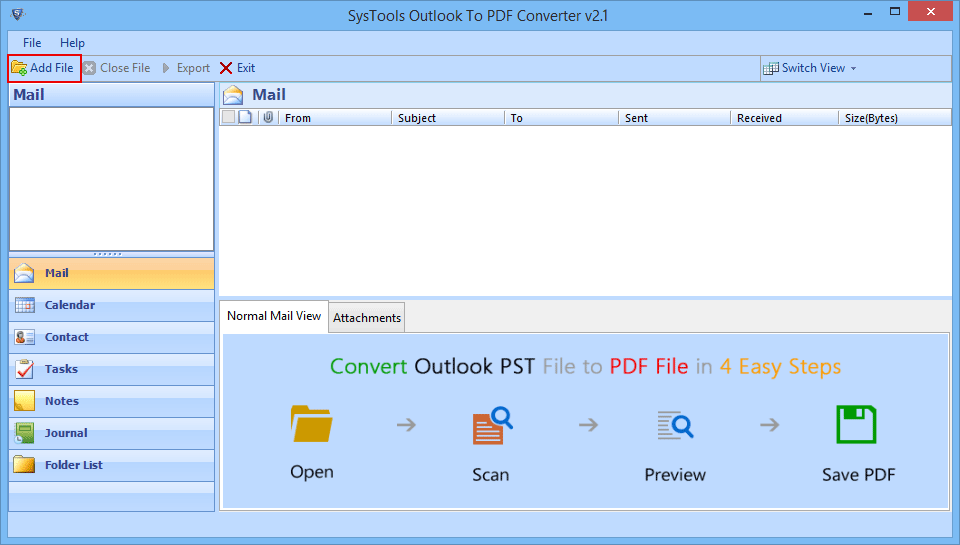This screenshot has height=545, width=960.
Task: Select Folder List in the navigation pane
Action: click(111, 465)
